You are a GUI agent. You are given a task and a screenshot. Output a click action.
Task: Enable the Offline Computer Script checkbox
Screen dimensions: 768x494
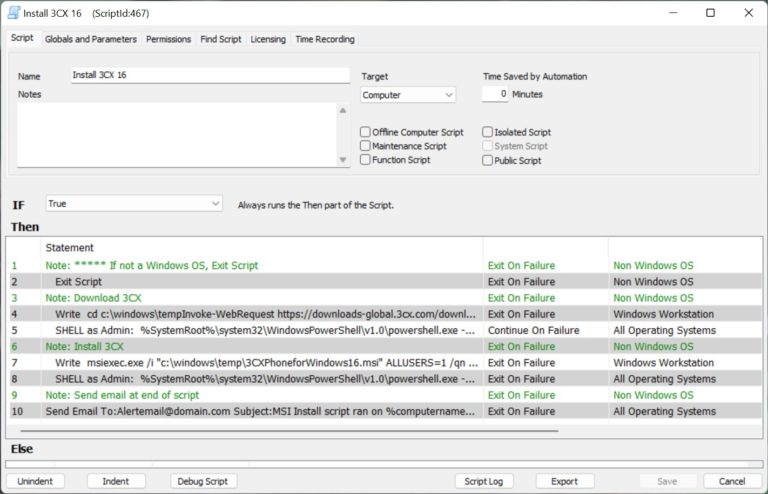click(366, 132)
